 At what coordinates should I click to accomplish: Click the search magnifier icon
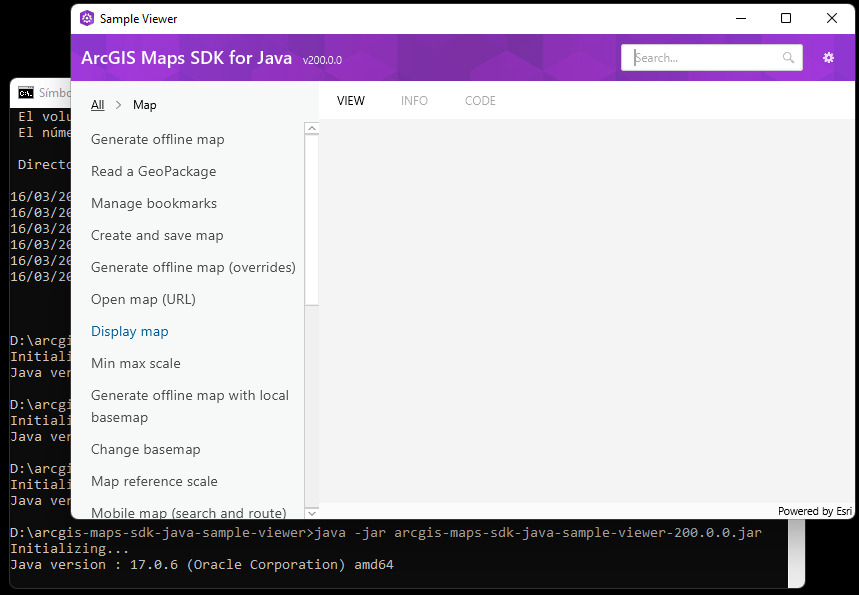click(x=789, y=57)
